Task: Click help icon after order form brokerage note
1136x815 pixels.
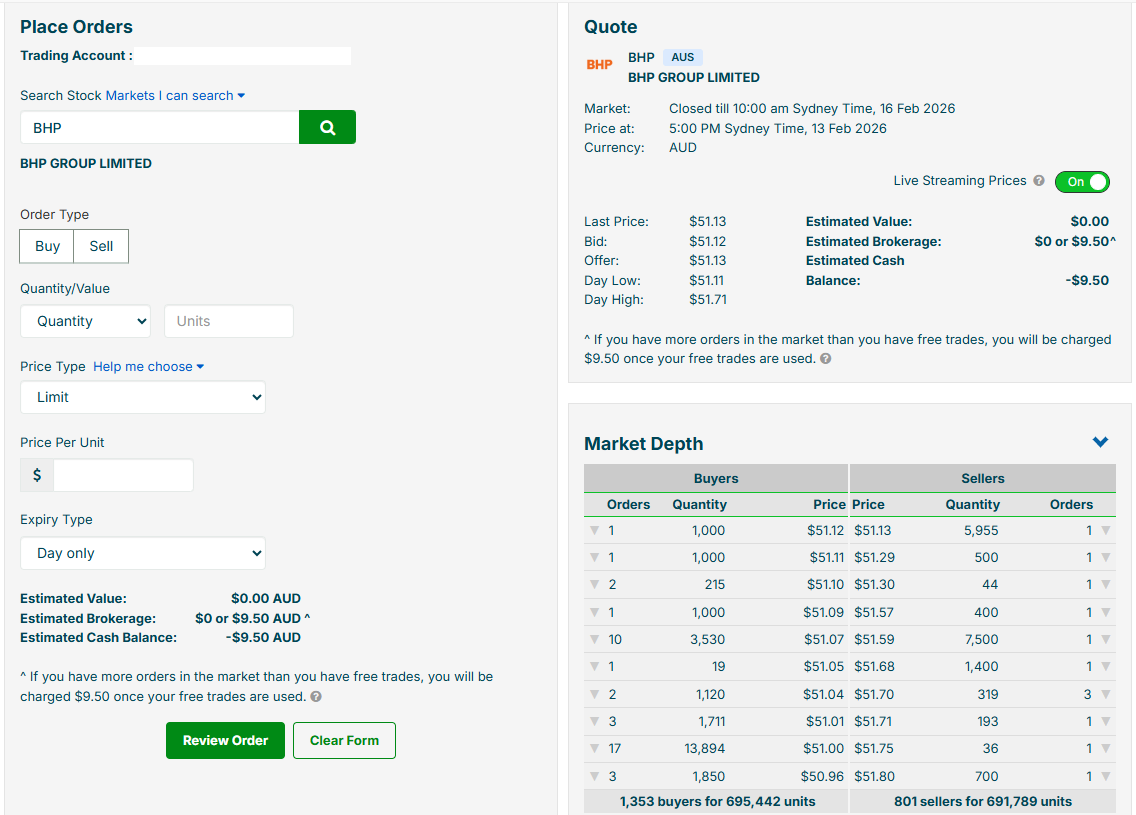Action: 316,697
